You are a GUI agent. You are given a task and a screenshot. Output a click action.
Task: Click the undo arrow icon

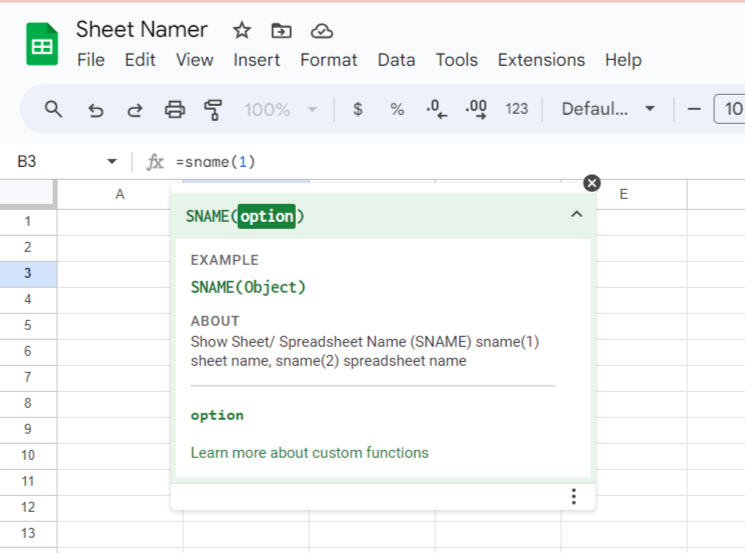click(96, 109)
